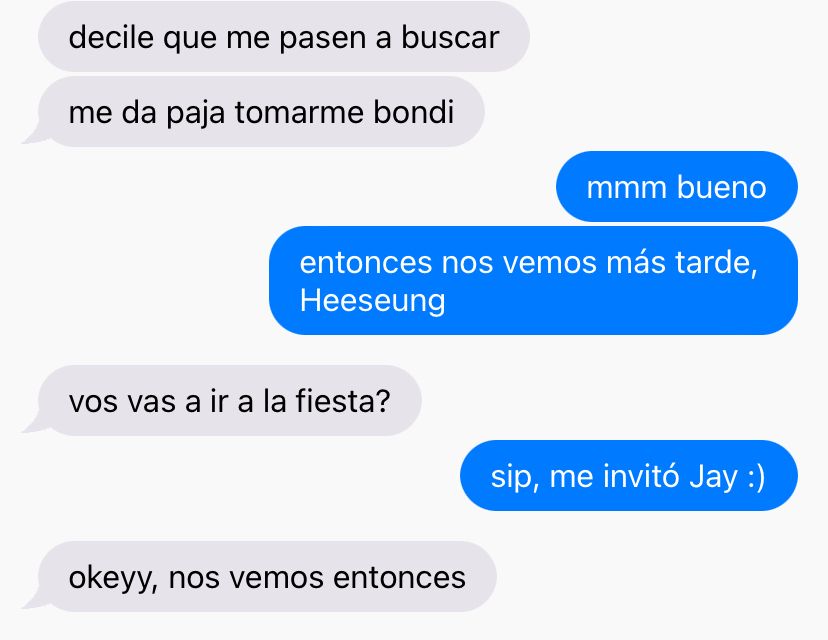Tap the bubble tail of the 'okeyy' message

pos(33,601)
